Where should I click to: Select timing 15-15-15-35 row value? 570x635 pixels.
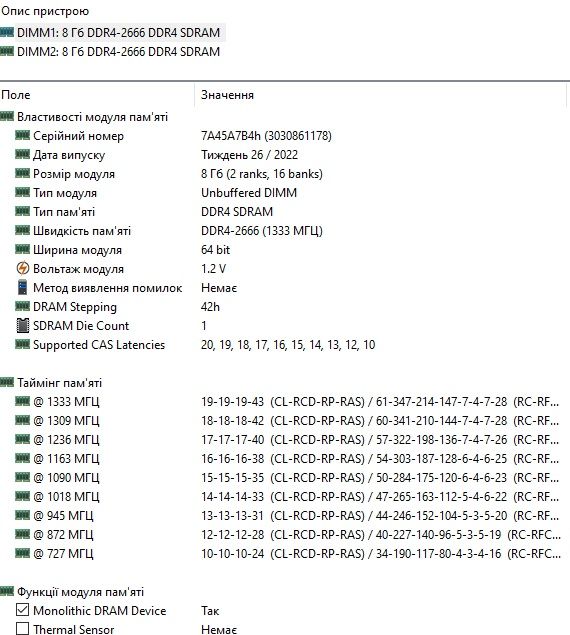380,478
